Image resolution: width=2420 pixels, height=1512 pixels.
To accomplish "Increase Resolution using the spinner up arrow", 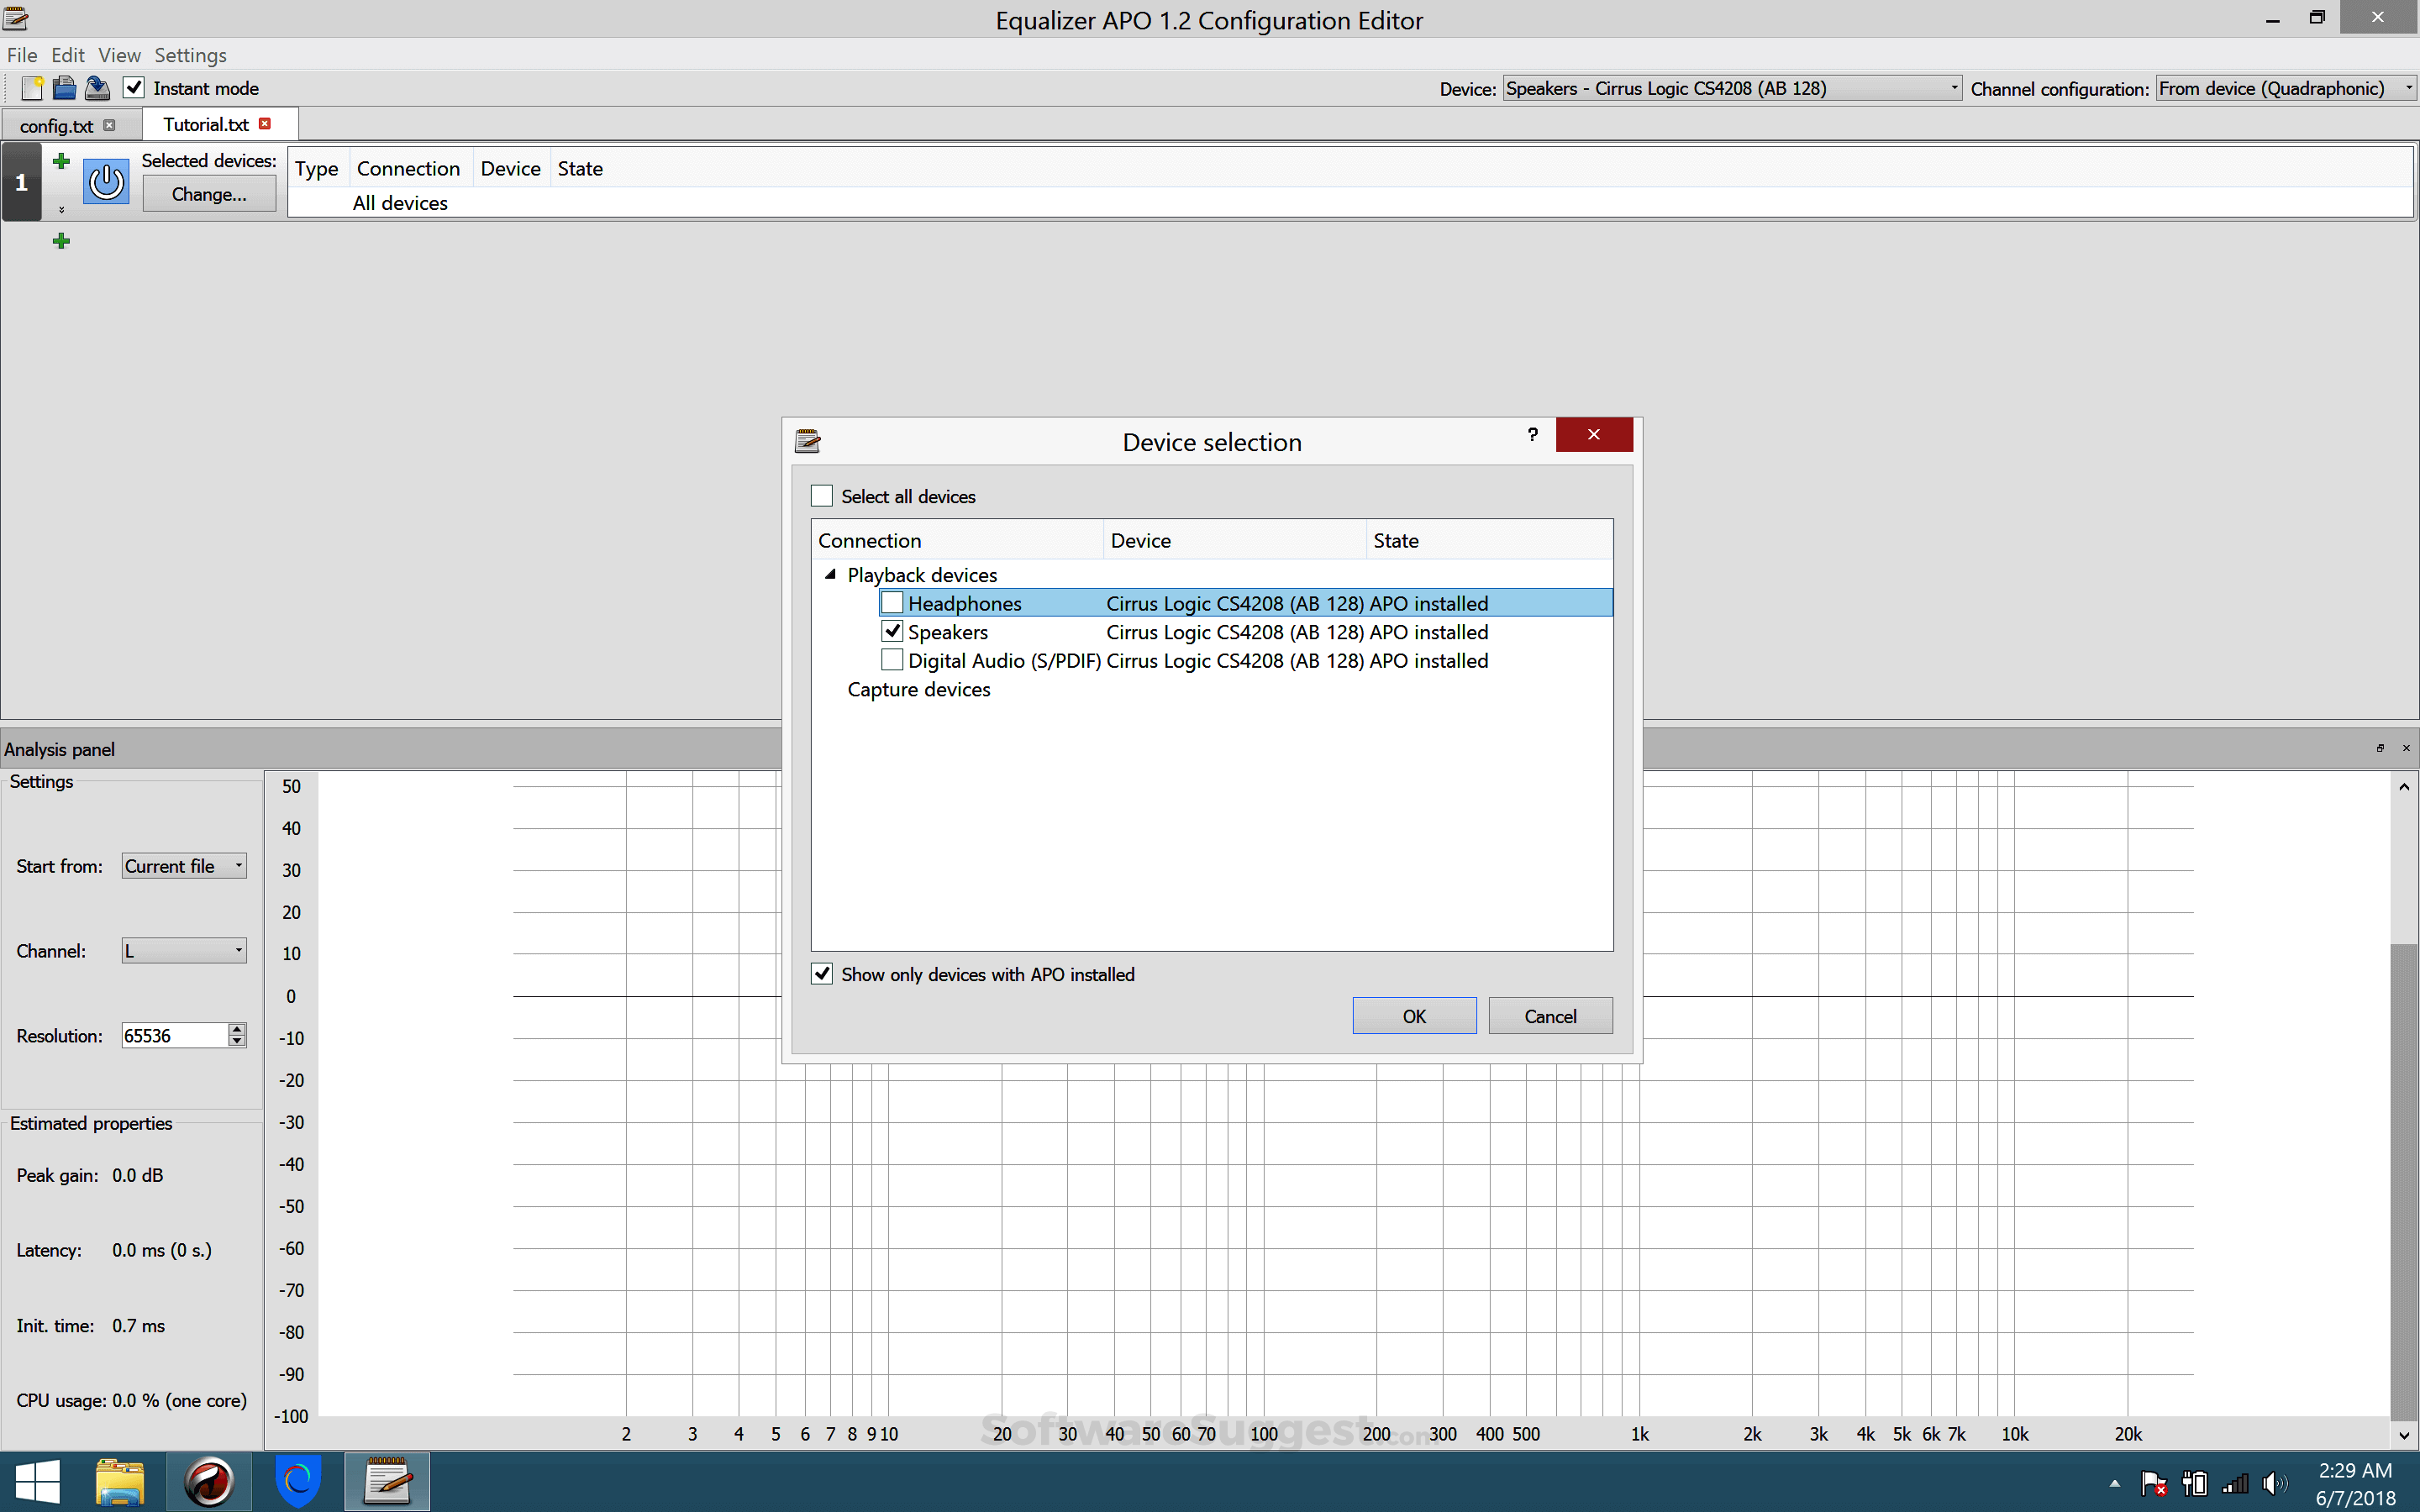I will 236,1029.
